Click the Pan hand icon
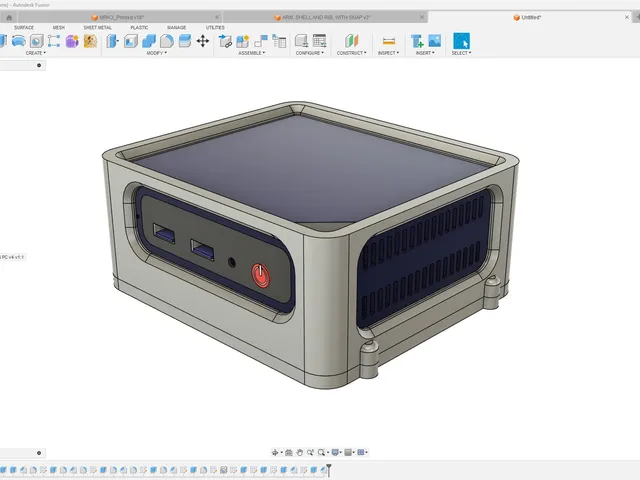The width and height of the screenshot is (640, 480). point(300,452)
